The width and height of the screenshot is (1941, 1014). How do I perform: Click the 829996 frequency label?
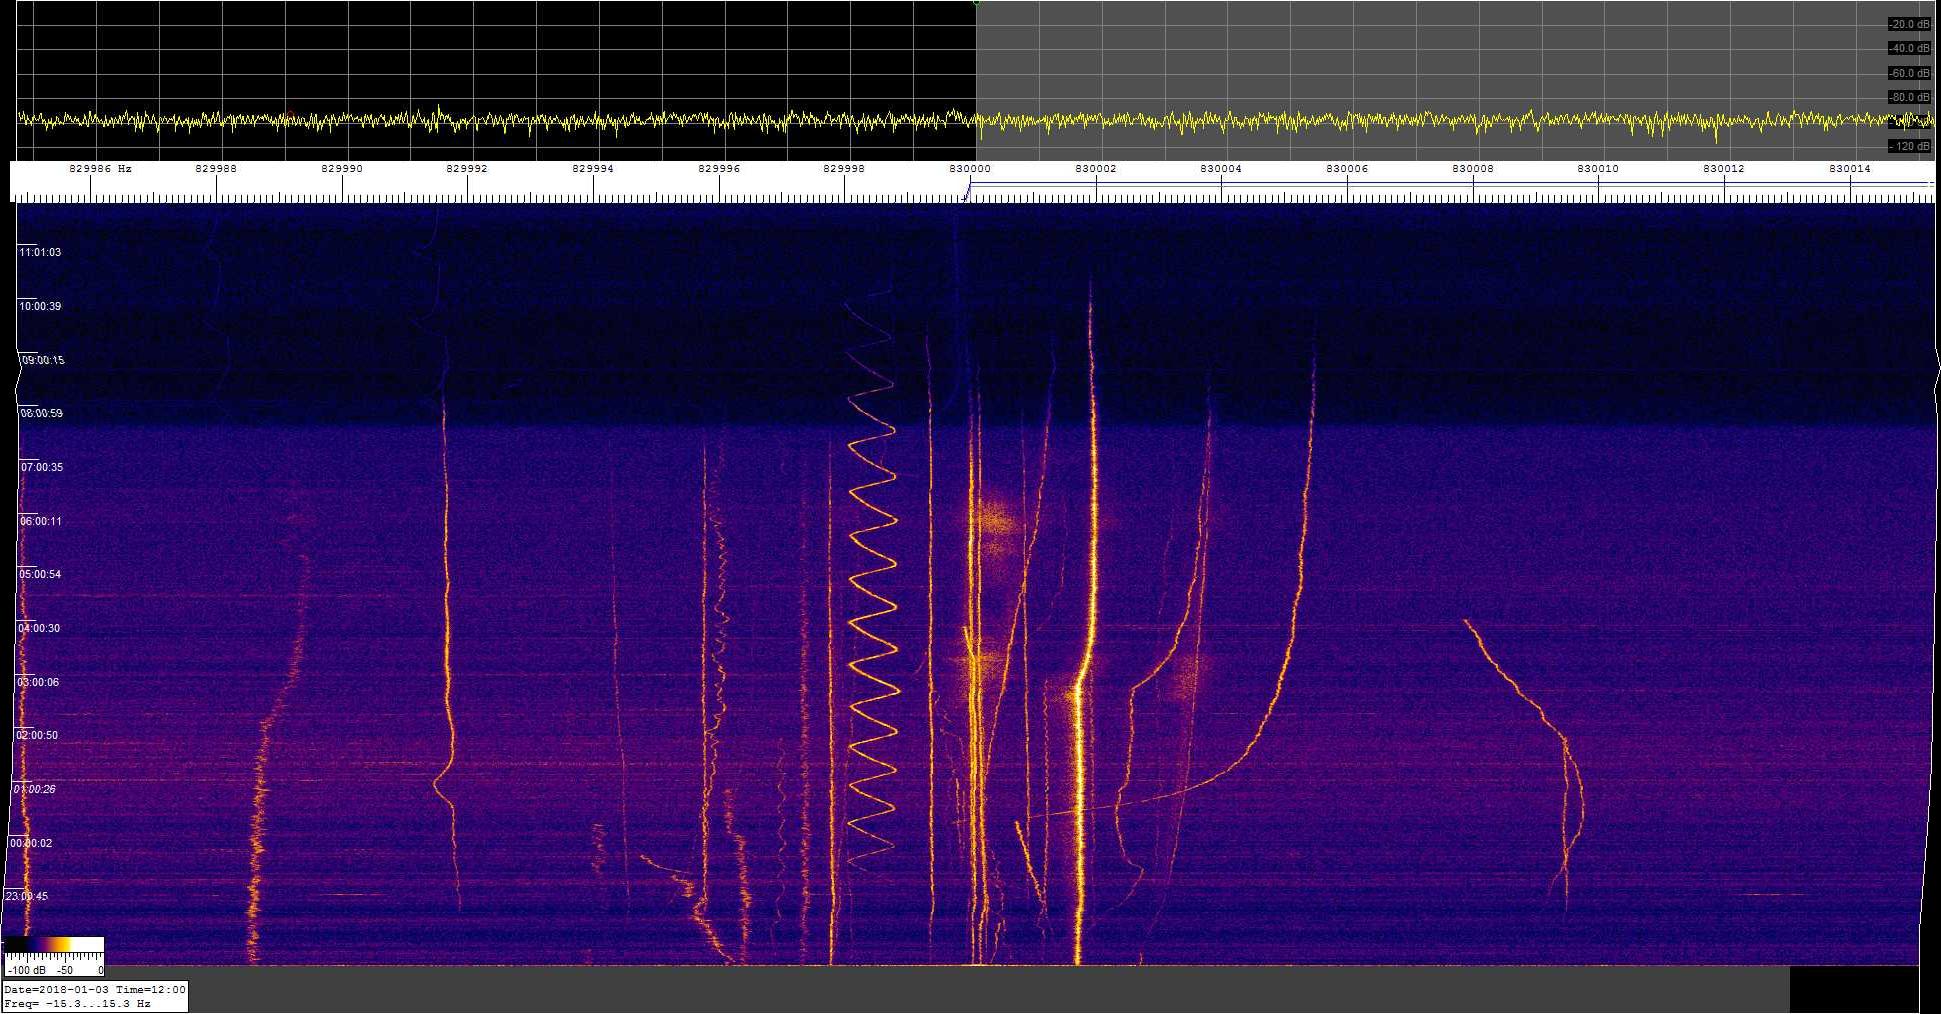[719, 169]
